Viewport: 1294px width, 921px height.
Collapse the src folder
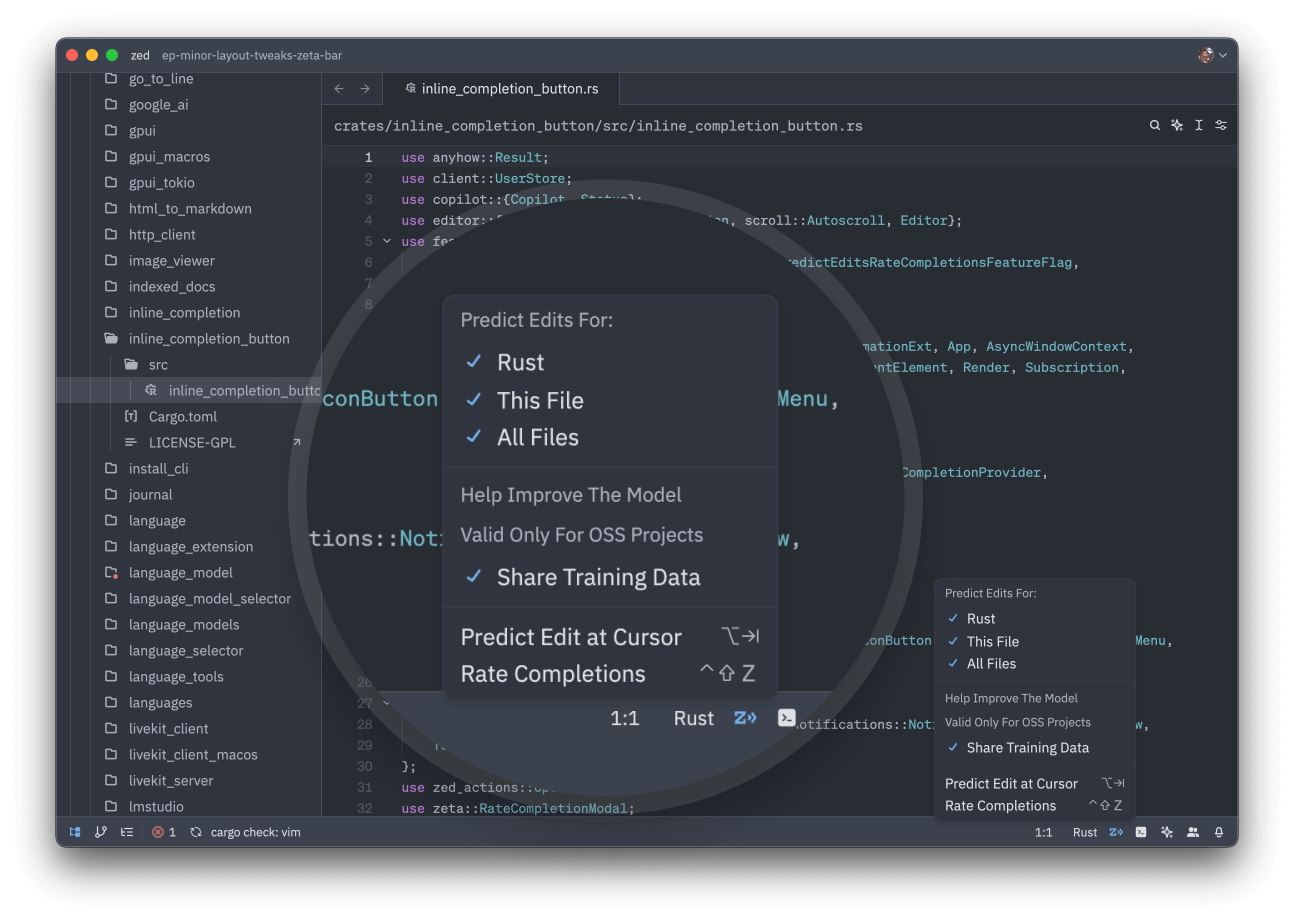pyautogui.click(x=188, y=364)
